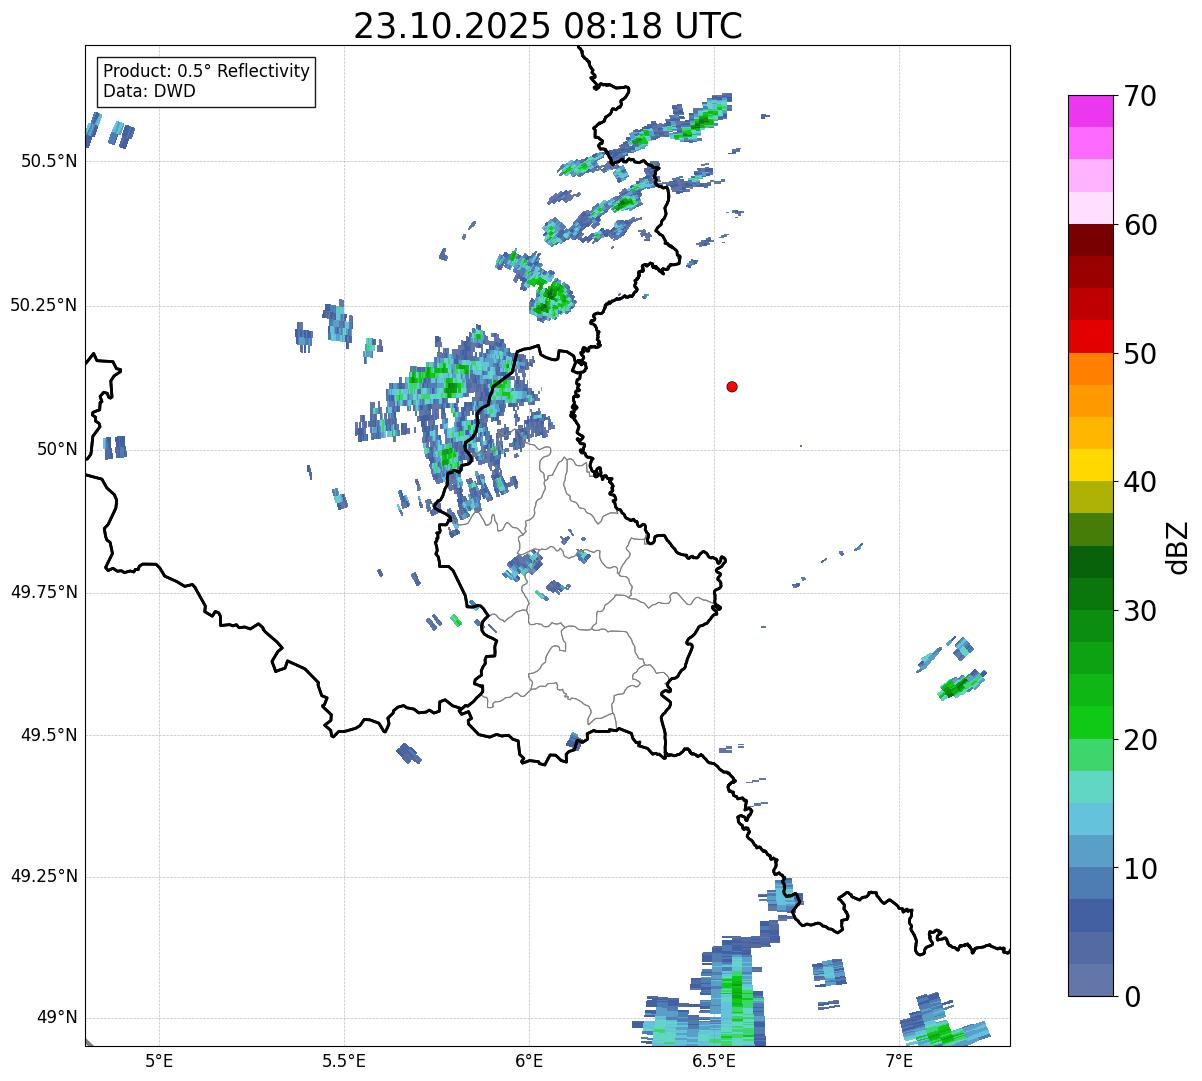Click the cyan colorbar segment near 15
Image resolution: width=1202 pixels, height=1081 pixels.
1090,819
